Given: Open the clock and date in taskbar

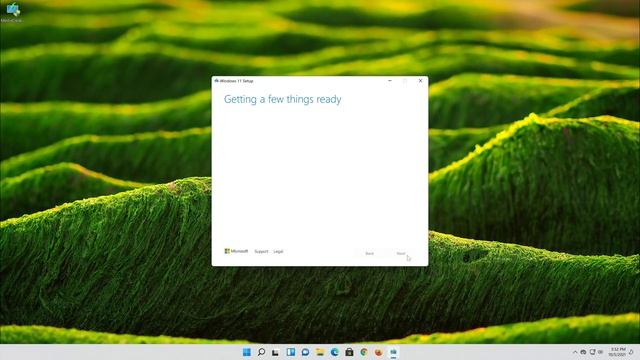Looking at the screenshot, I should click(x=618, y=352).
